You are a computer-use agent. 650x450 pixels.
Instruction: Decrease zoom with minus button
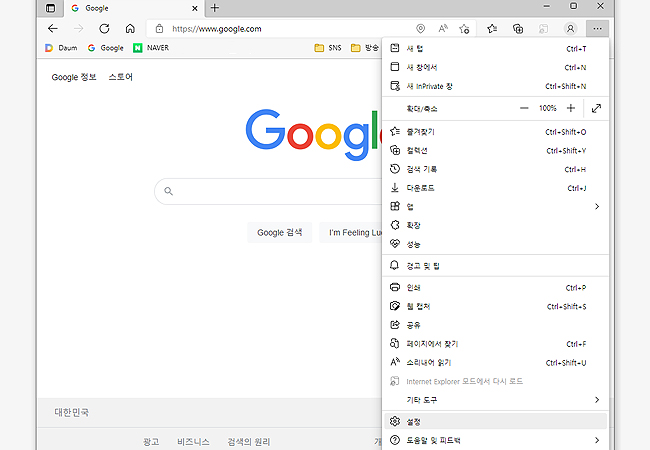click(x=524, y=108)
